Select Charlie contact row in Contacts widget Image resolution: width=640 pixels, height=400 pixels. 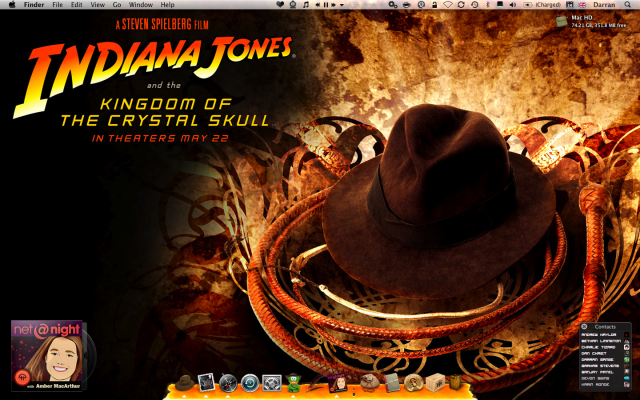pyautogui.click(x=605, y=347)
